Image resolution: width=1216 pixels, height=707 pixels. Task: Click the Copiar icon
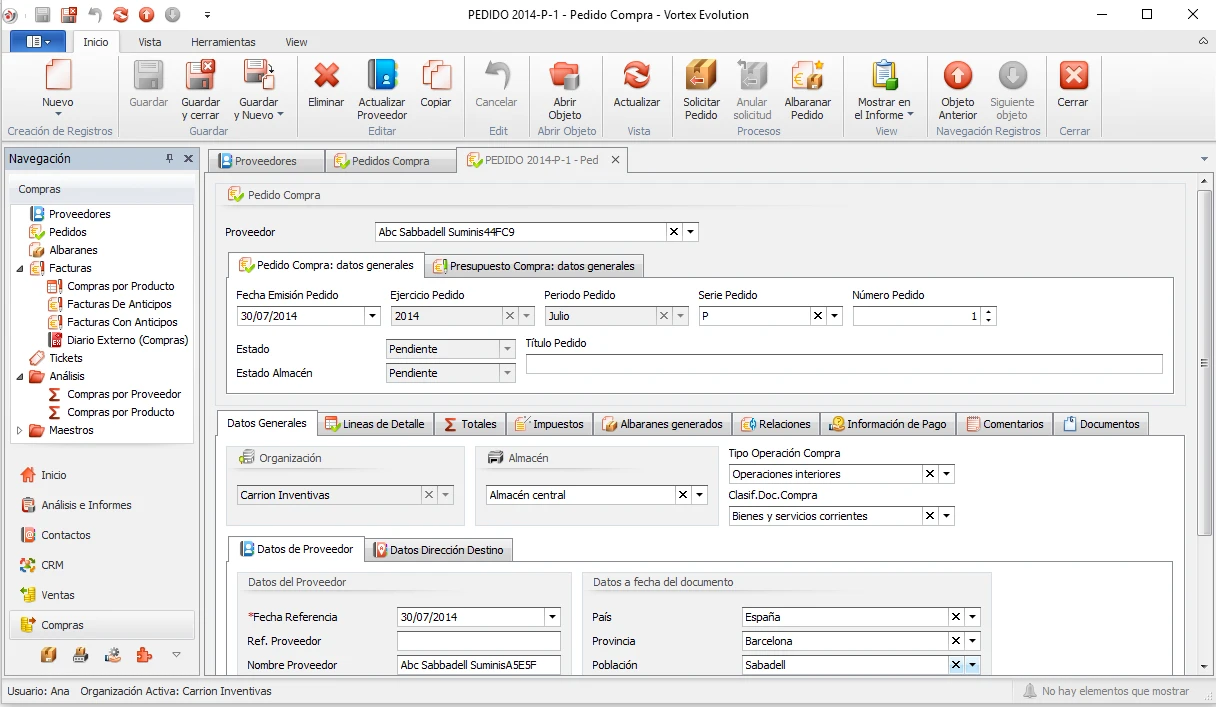[x=436, y=76]
